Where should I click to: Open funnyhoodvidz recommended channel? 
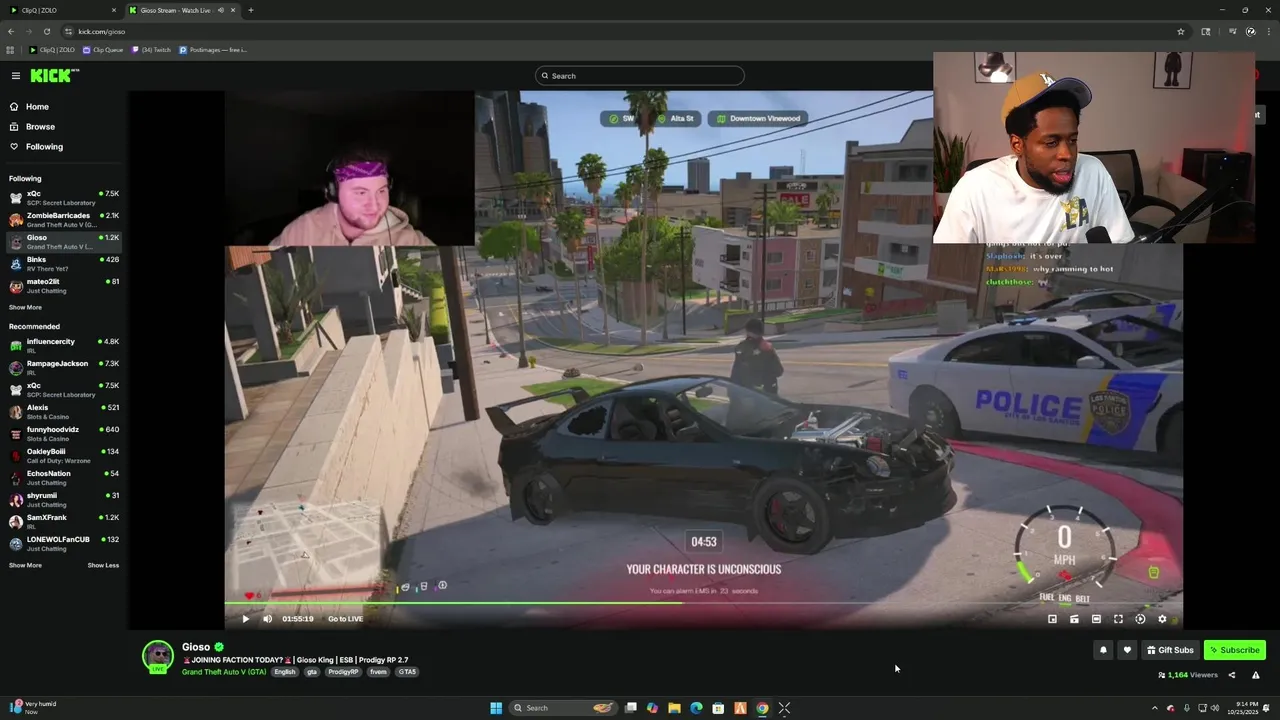64,434
